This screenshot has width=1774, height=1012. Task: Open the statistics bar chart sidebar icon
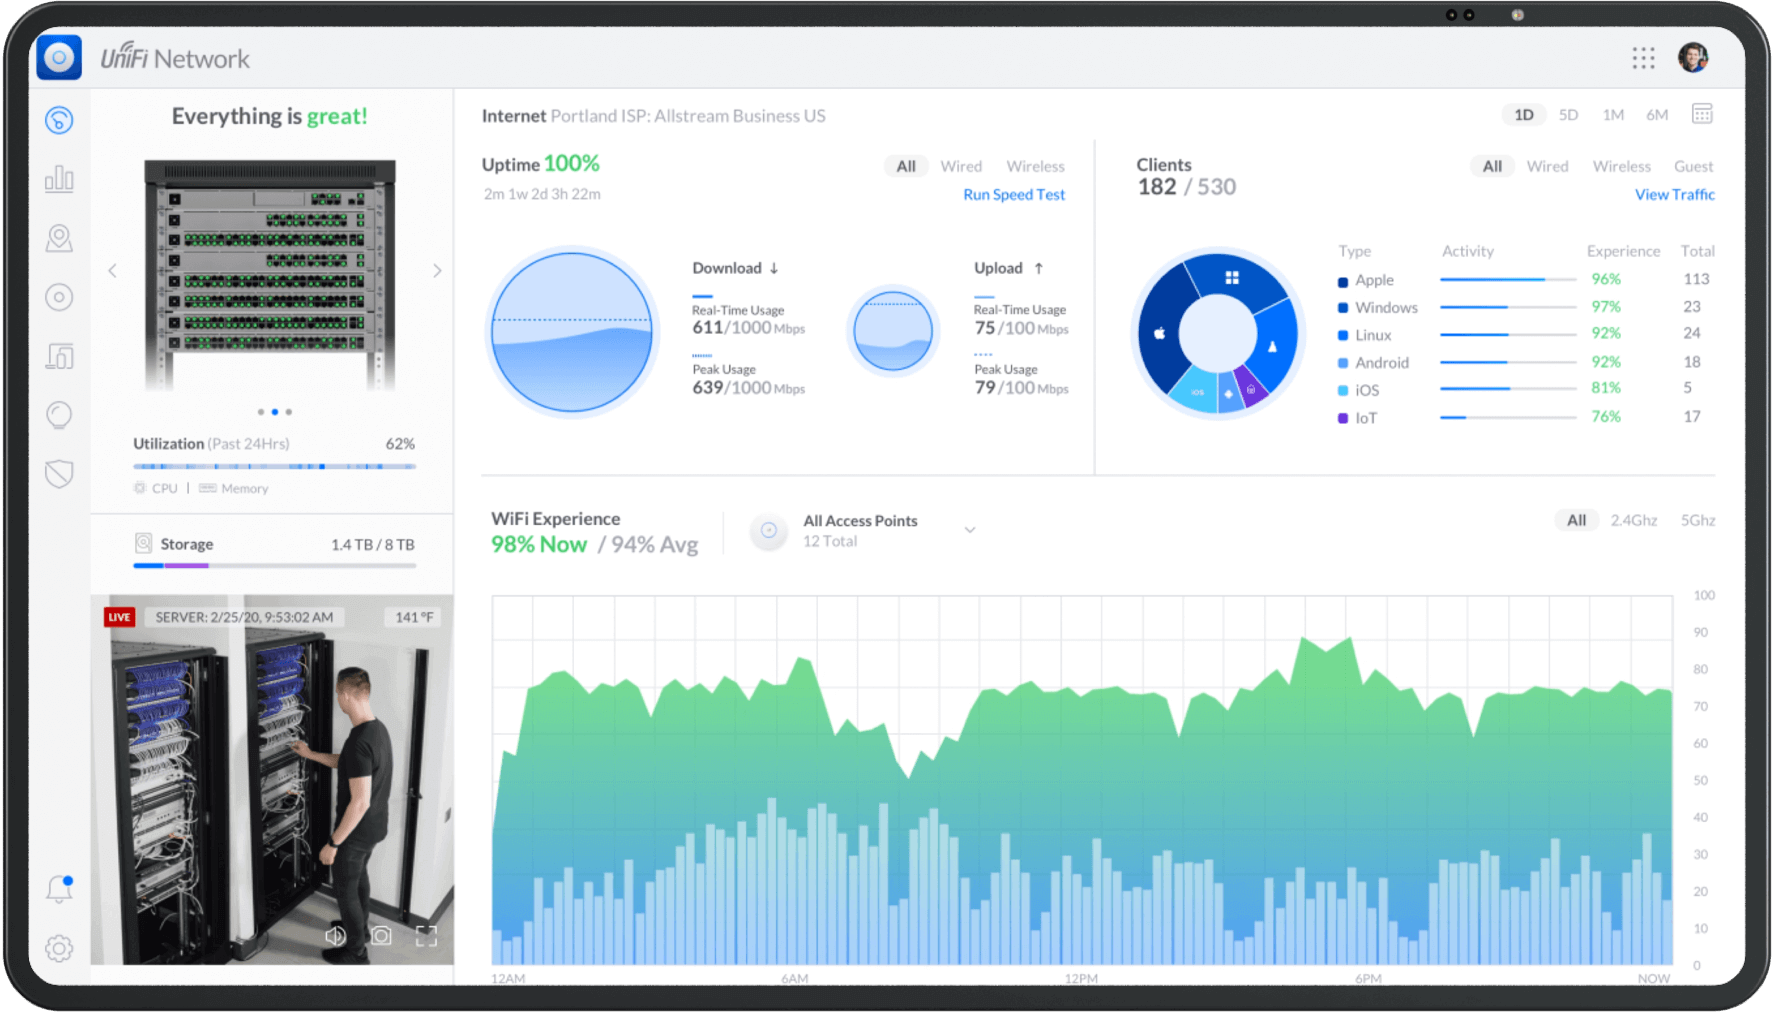tap(59, 179)
